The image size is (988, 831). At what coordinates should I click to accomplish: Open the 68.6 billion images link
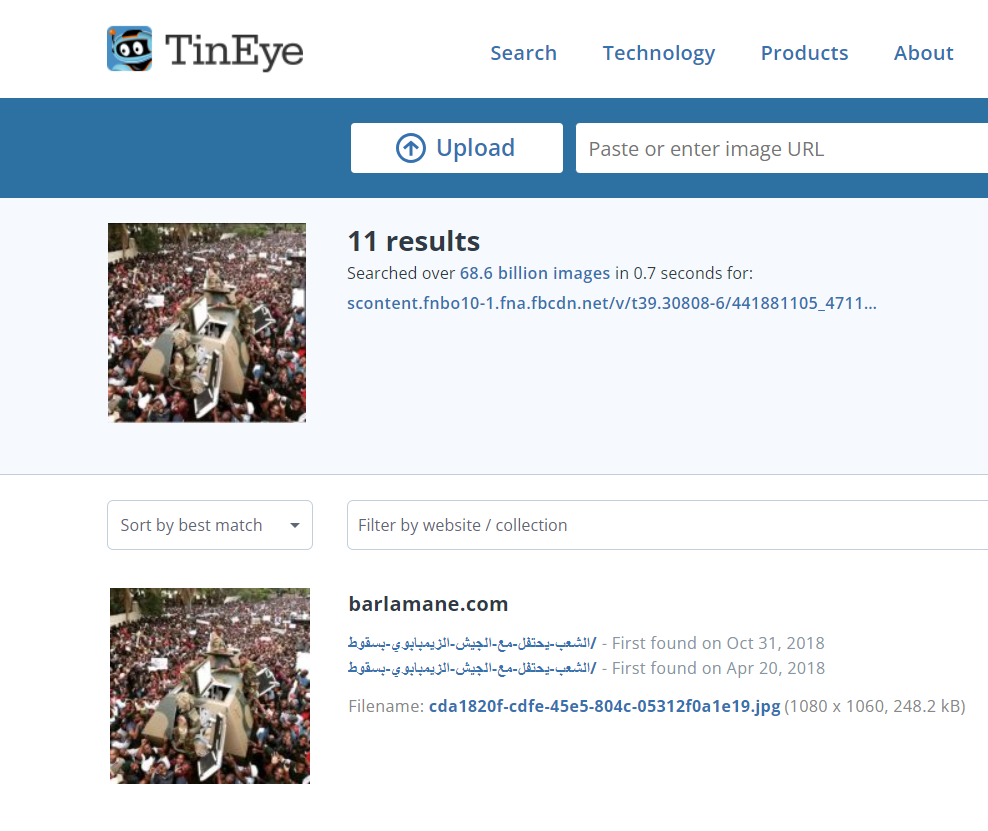pos(534,273)
